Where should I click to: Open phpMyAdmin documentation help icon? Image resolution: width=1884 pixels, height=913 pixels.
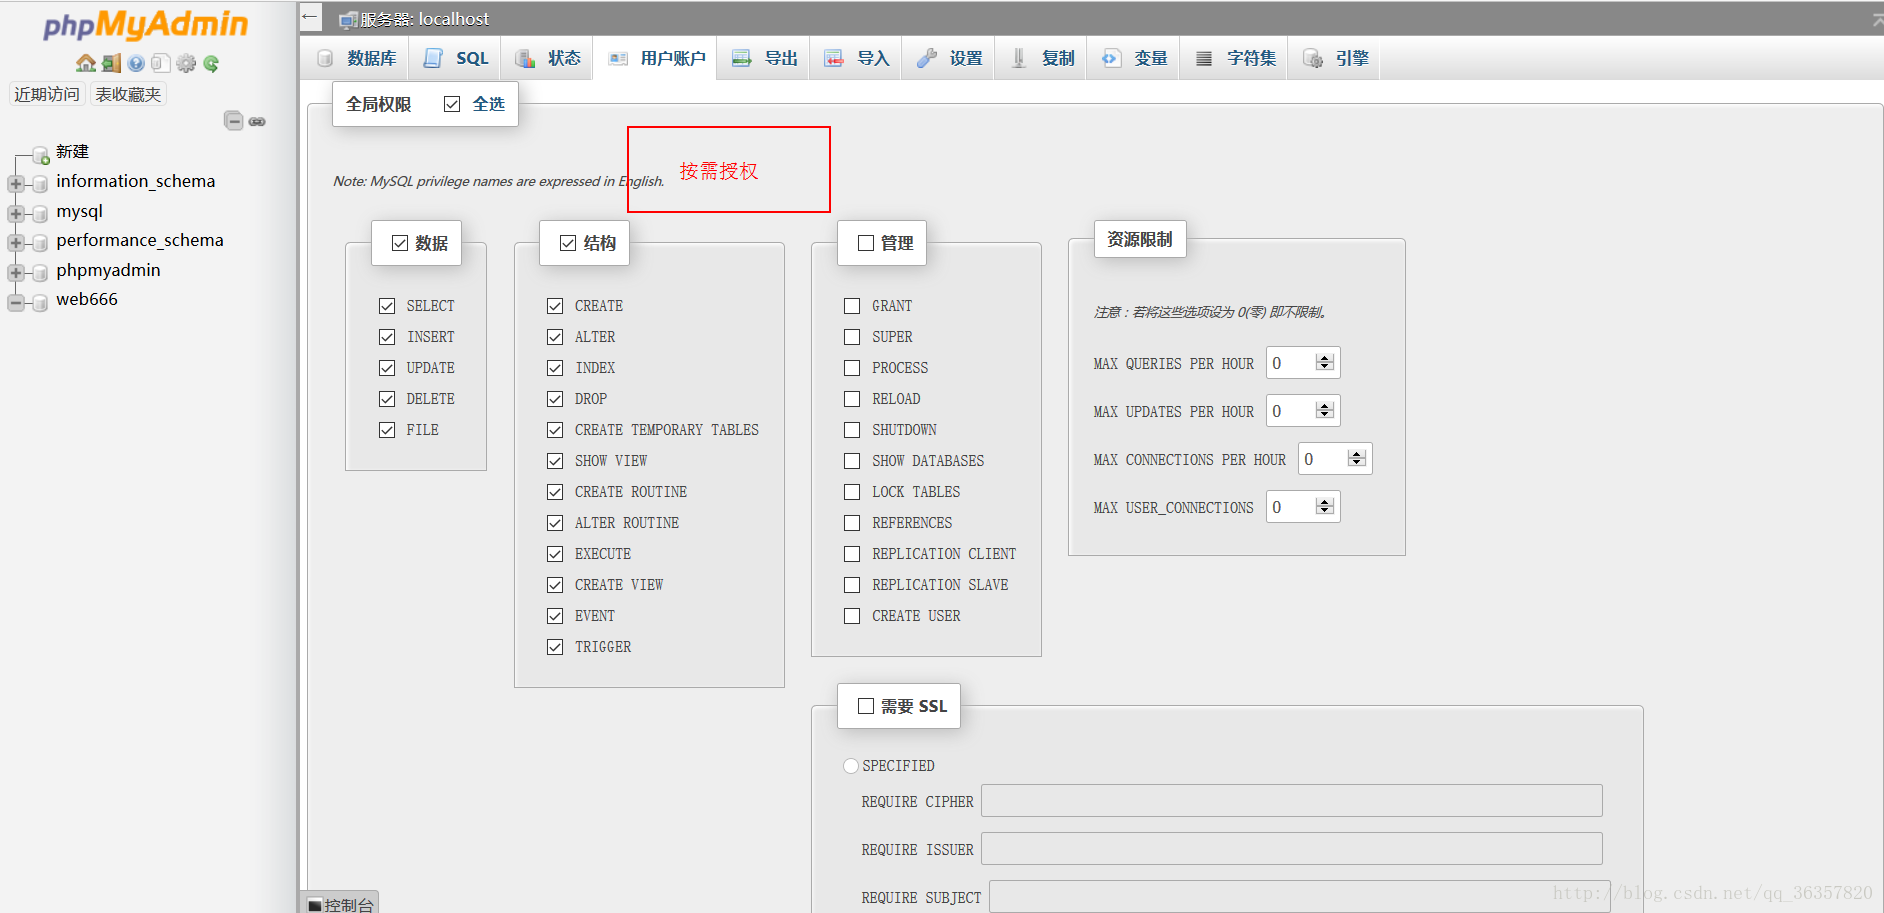[x=136, y=63]
